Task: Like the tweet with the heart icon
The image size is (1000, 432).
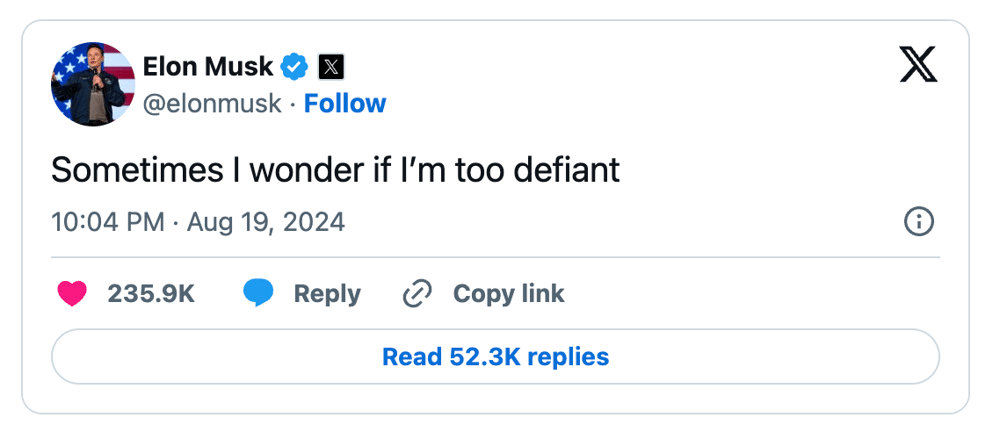Action: click(x=72, y=294)
